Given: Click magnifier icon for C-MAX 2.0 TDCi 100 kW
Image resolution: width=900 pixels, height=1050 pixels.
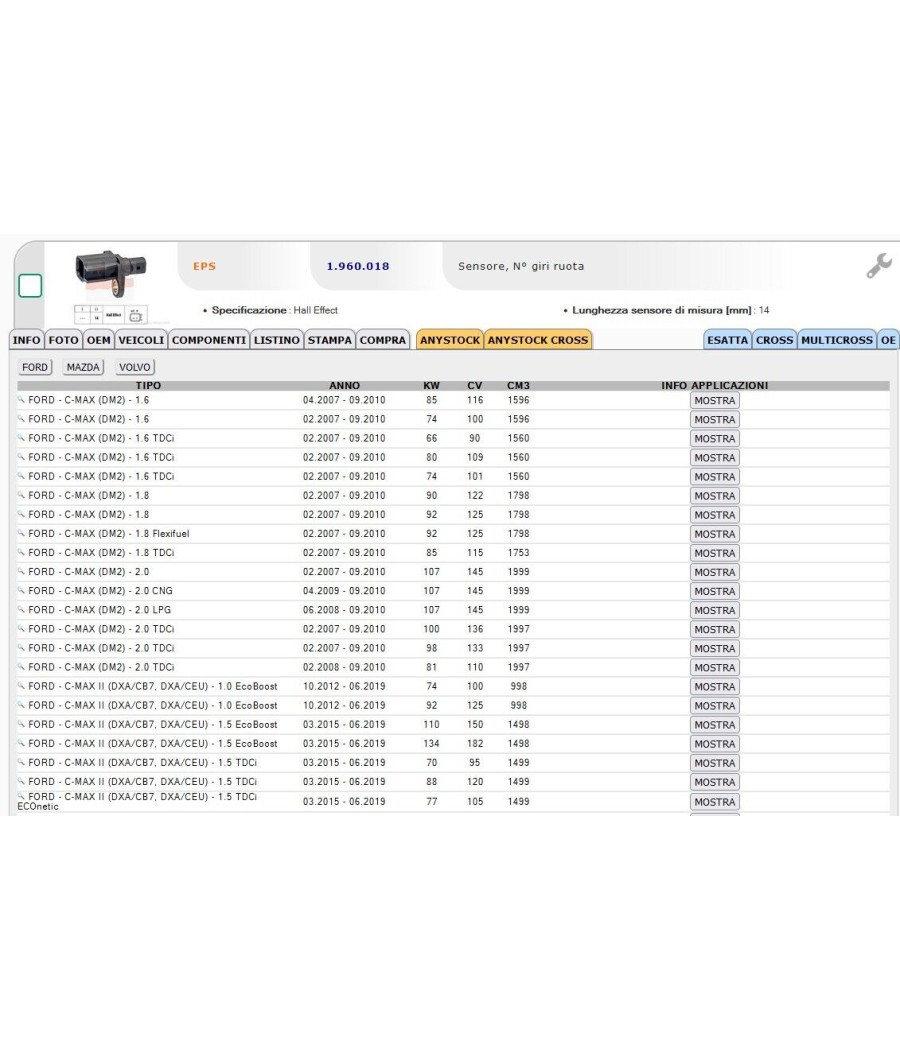Looking at the screenshot, I should [x=21, y=628].
